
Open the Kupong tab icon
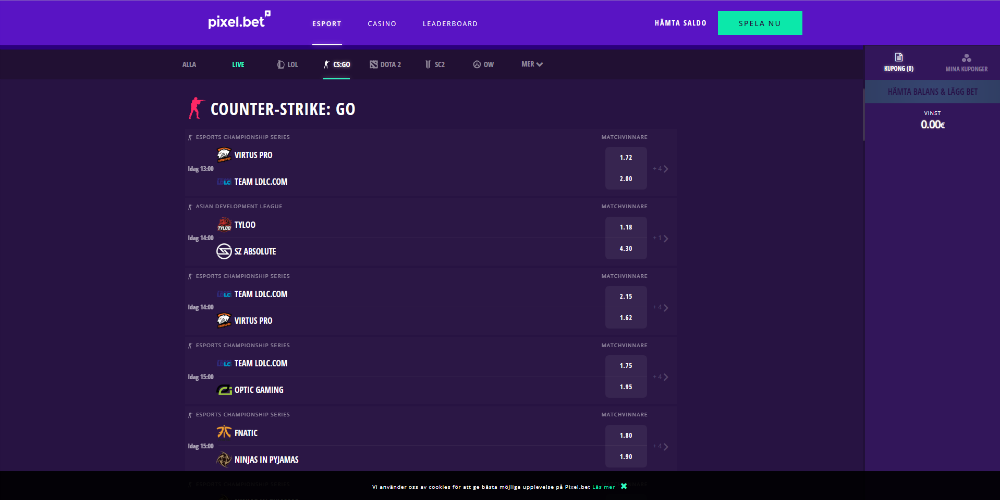pyautogui.click(x=899, y=57)
